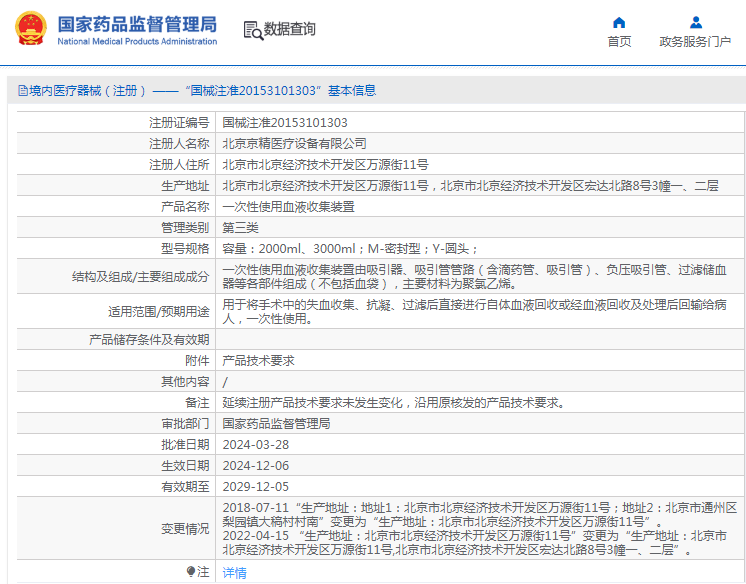Click the 境内医疗器械（注册）基本信息 header
The height and width of the screenshot is (584, 746).
197,90
